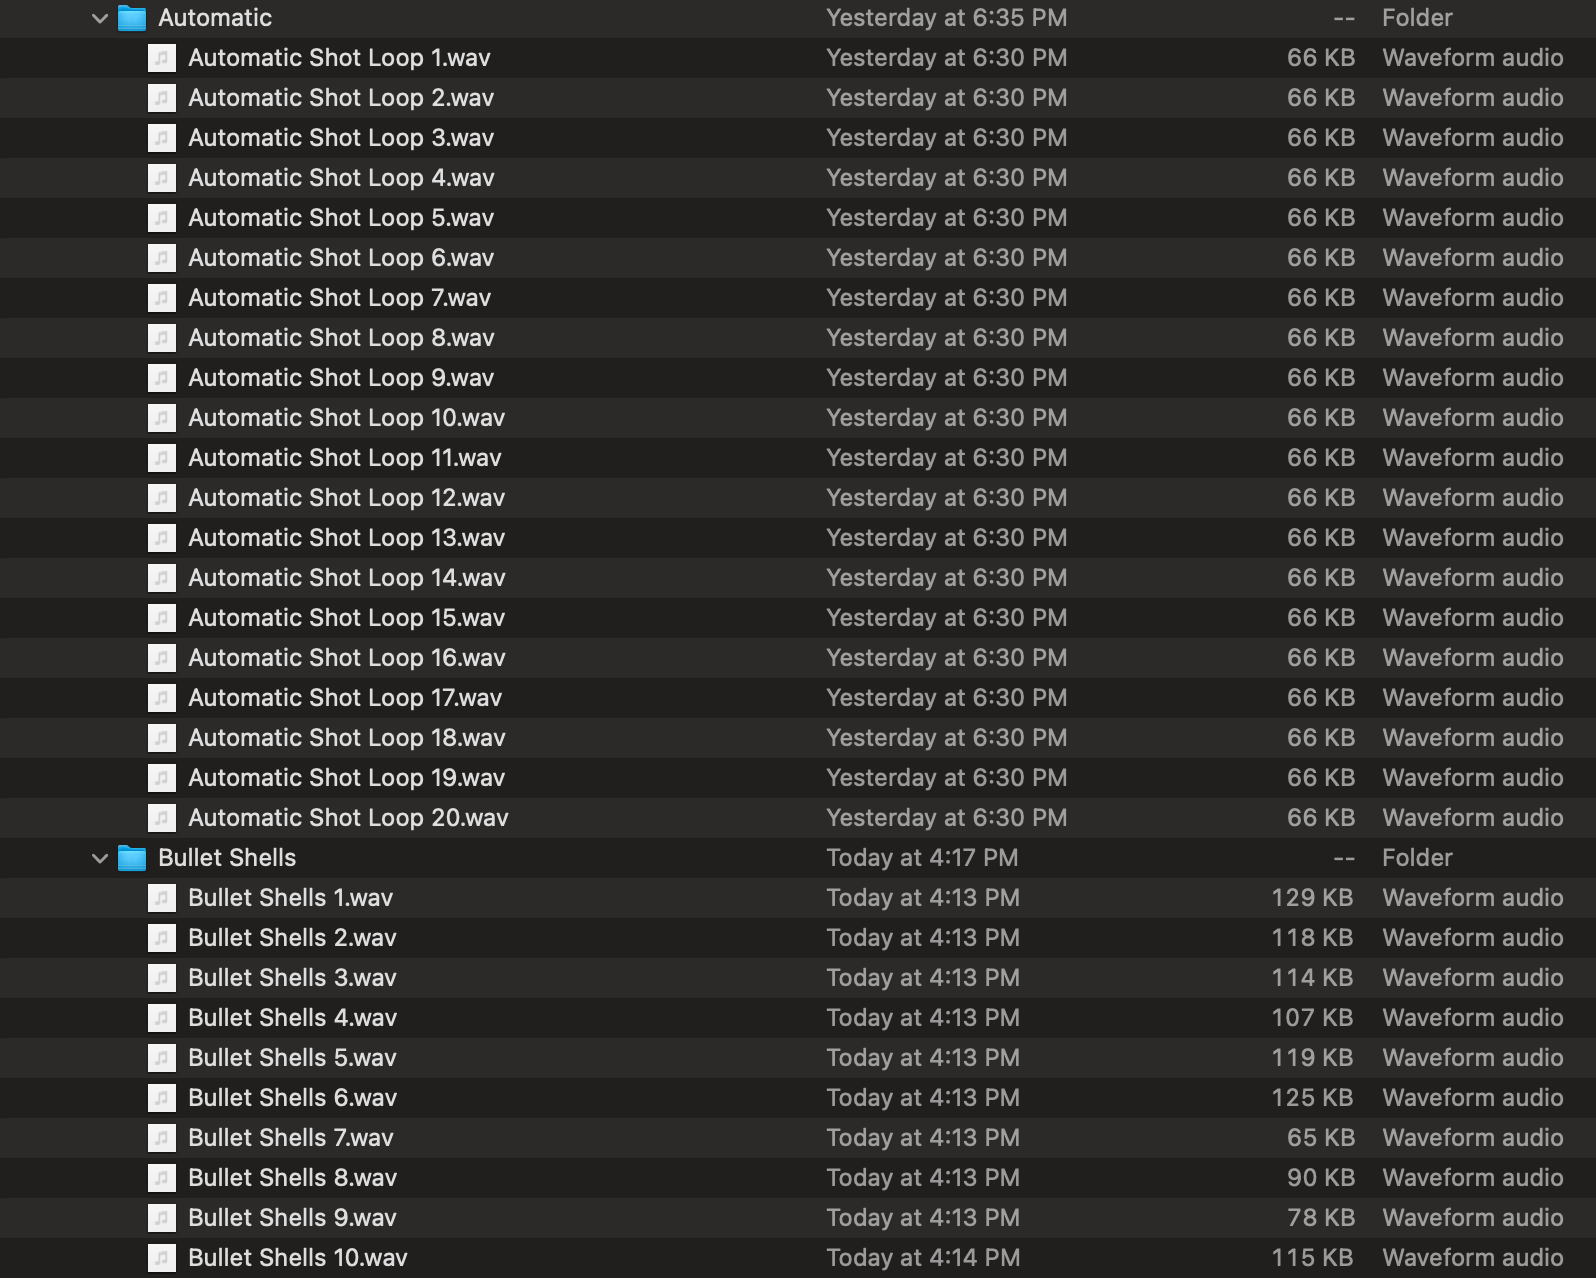
Task: Click the audio icon of Bullet Shells 10.wav
Action: coord(162,1258)
